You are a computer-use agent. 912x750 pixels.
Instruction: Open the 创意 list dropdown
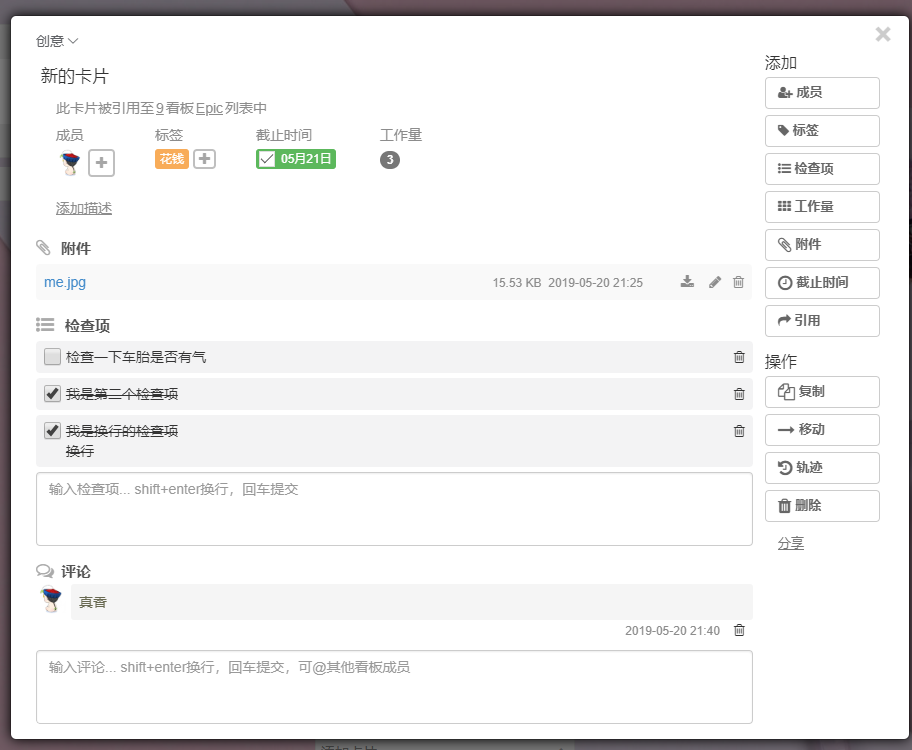click(x=56, y=41)
